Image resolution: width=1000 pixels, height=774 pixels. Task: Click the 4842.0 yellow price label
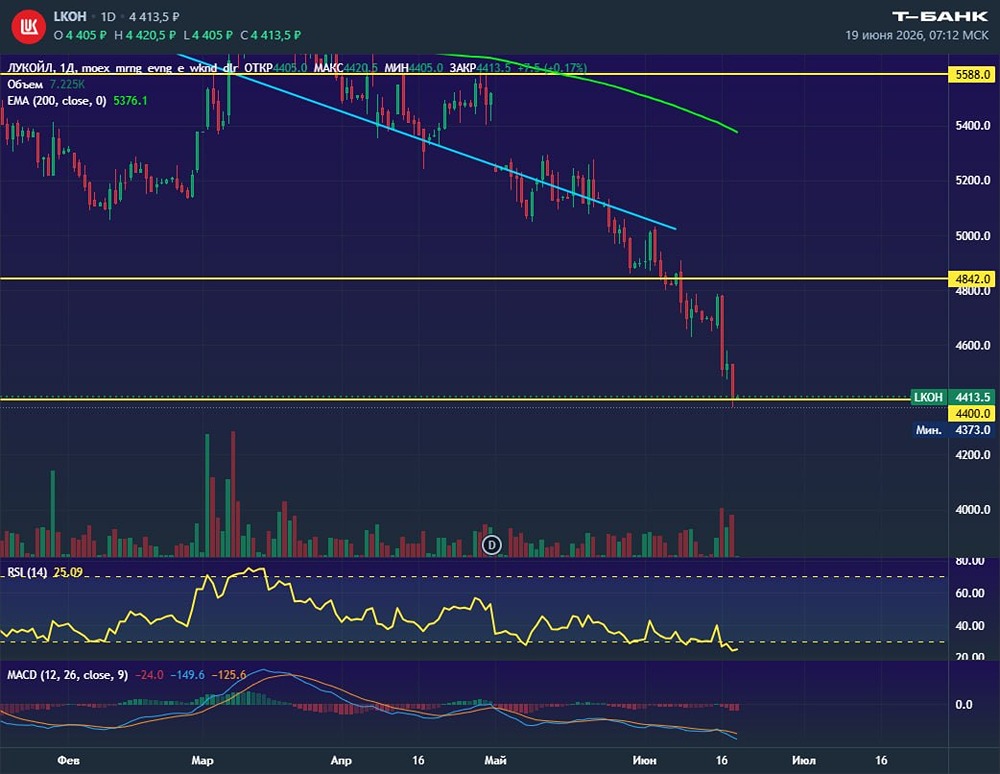click(972, 279)
